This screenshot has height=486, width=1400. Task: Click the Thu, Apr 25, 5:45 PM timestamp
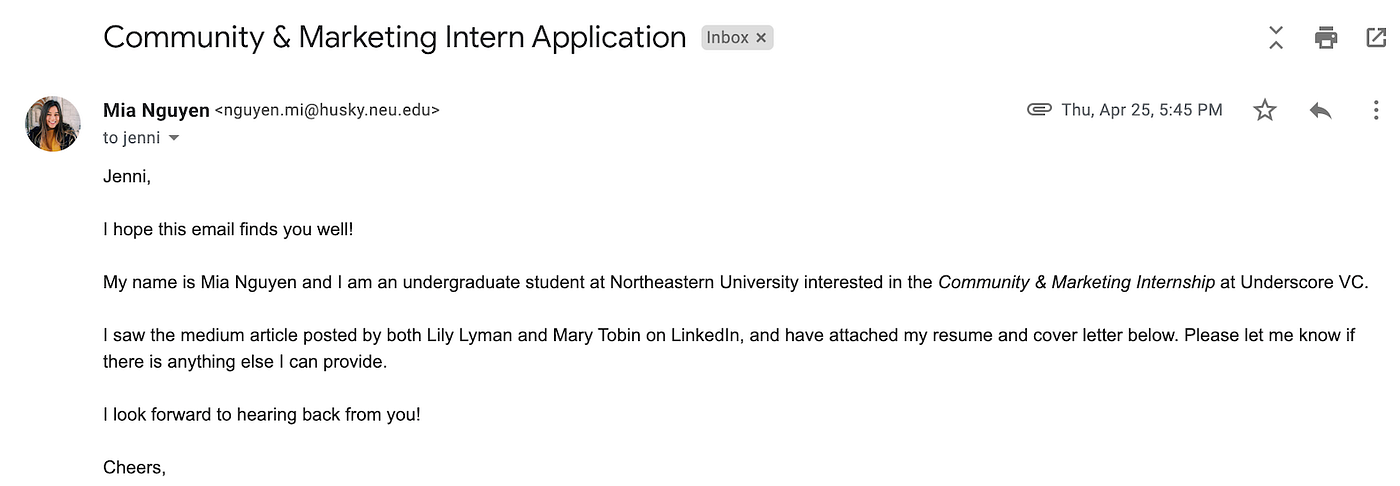1142,110
